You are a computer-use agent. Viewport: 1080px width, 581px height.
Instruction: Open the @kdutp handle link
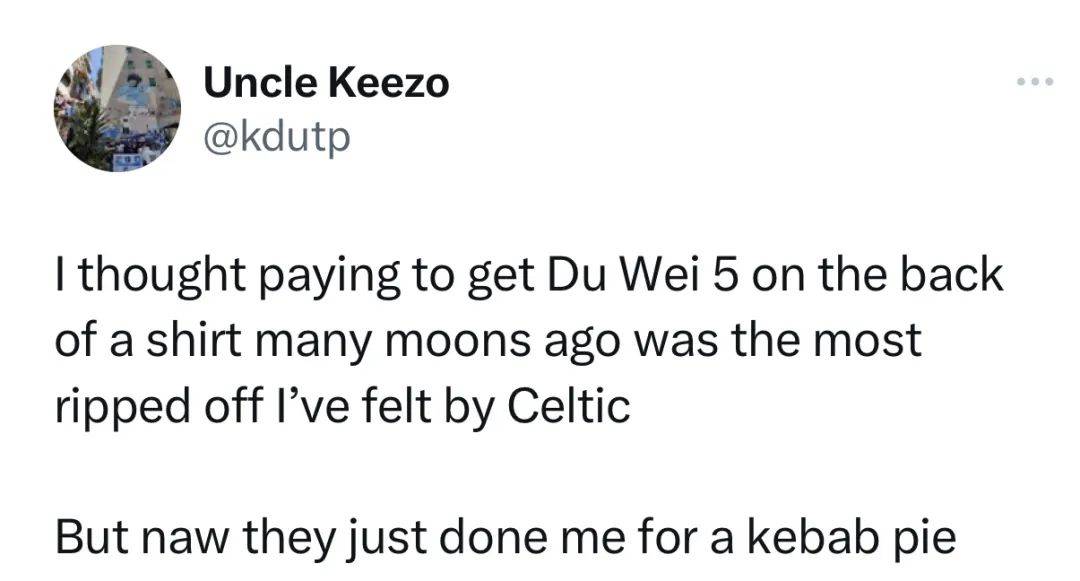[277, 138]
